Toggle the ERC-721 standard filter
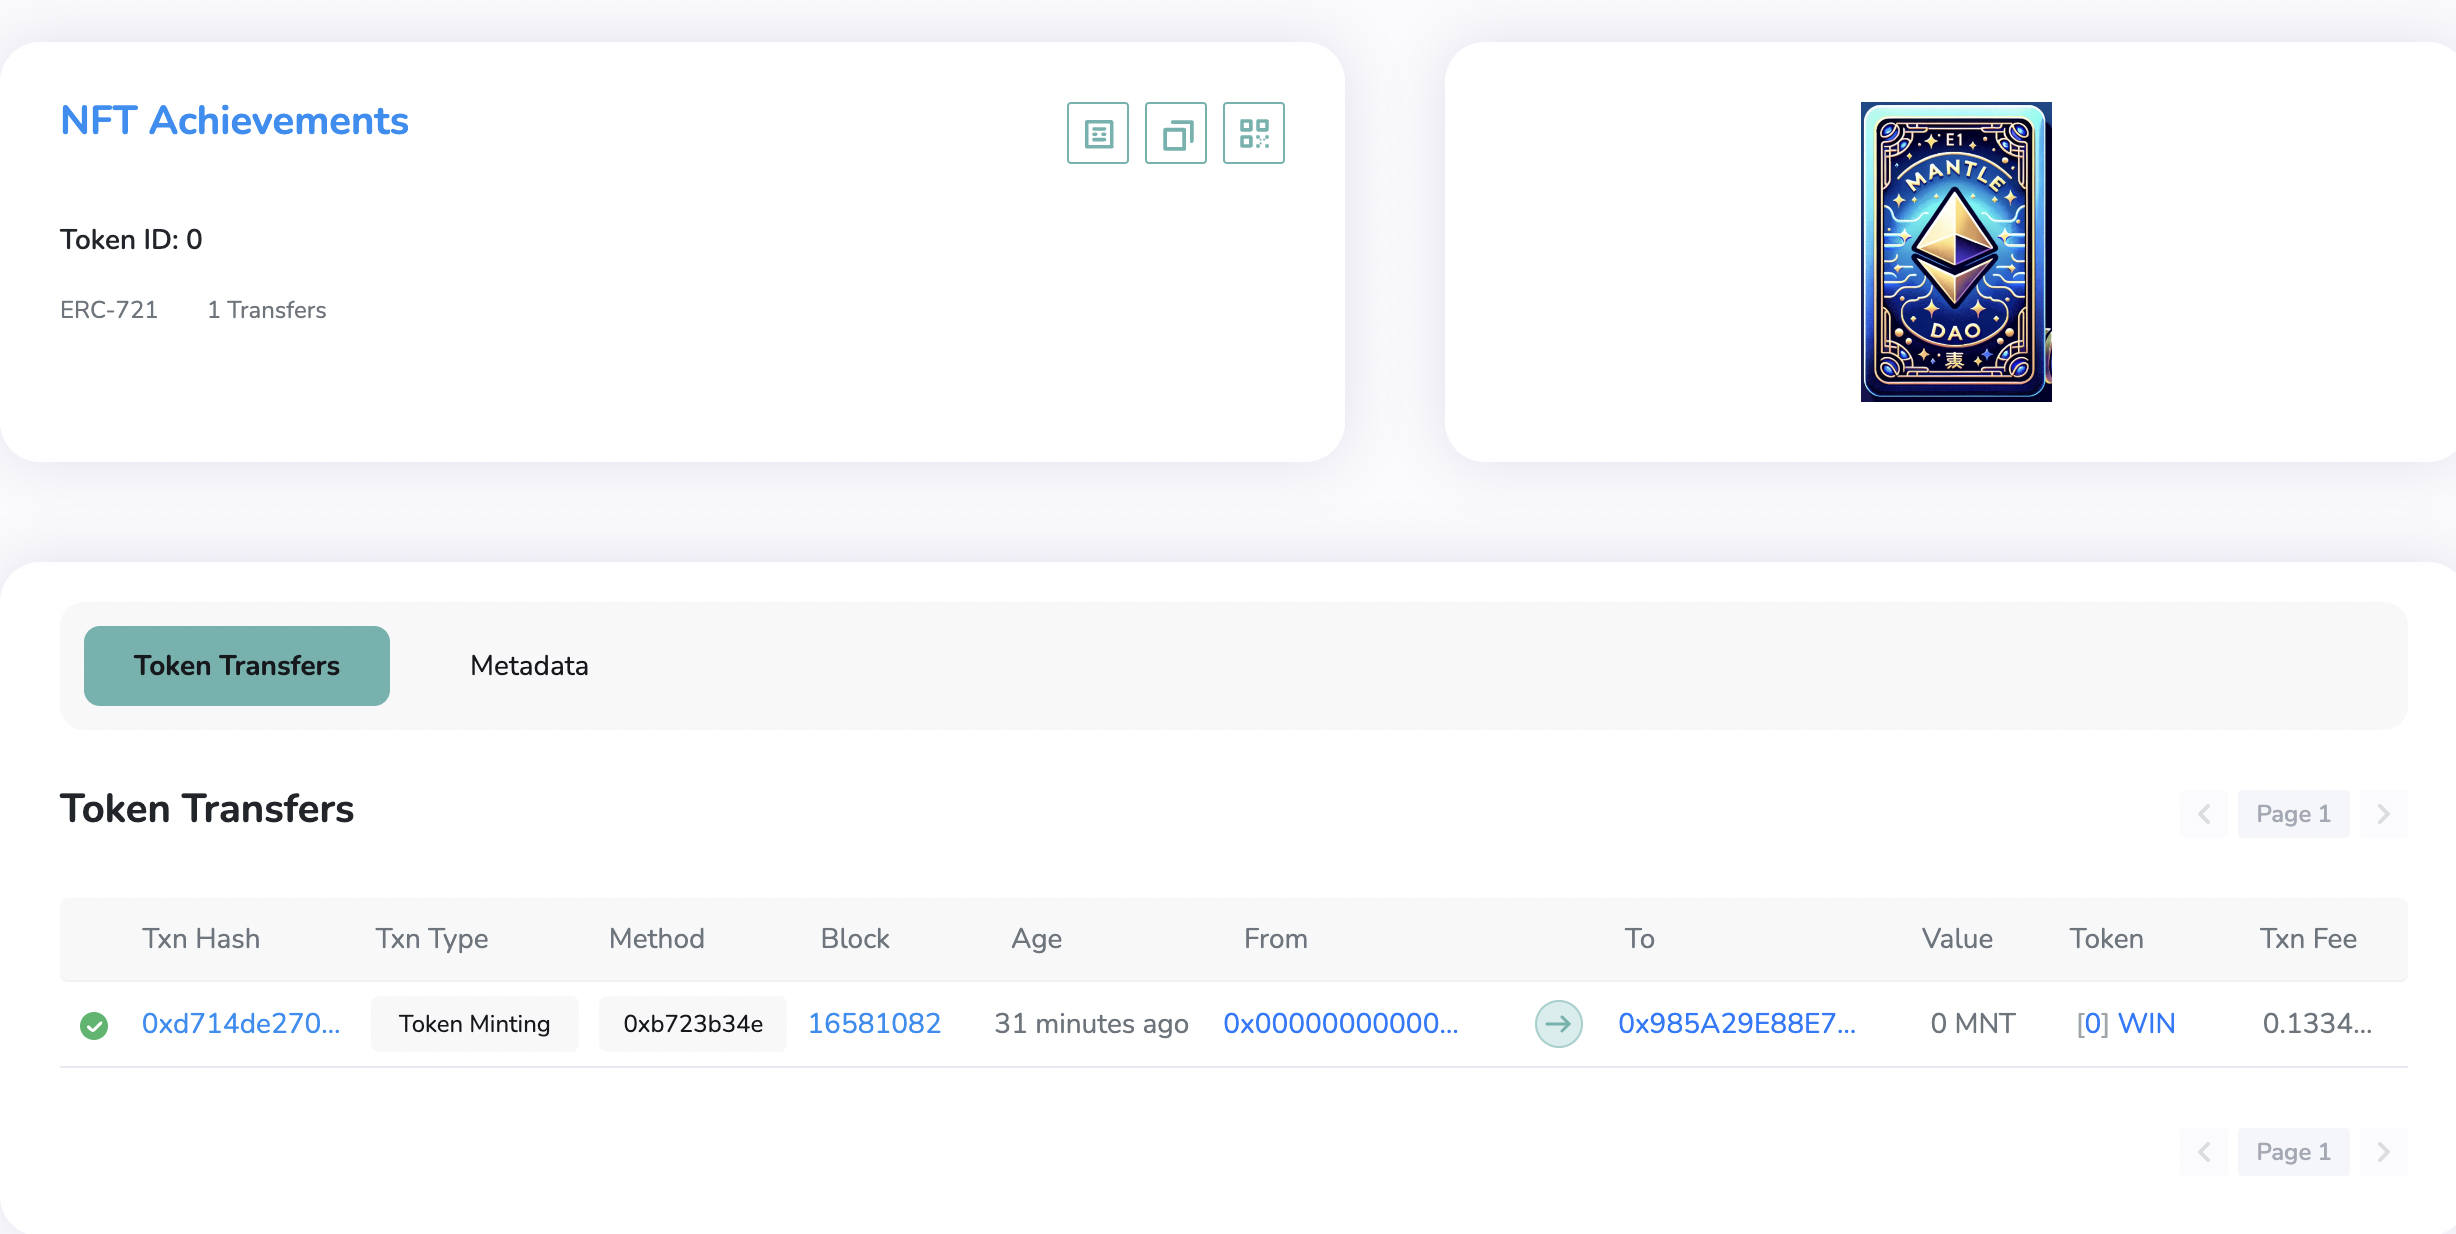The height and width of the screenshot is (1234, 2456). [x=109, y=310]
